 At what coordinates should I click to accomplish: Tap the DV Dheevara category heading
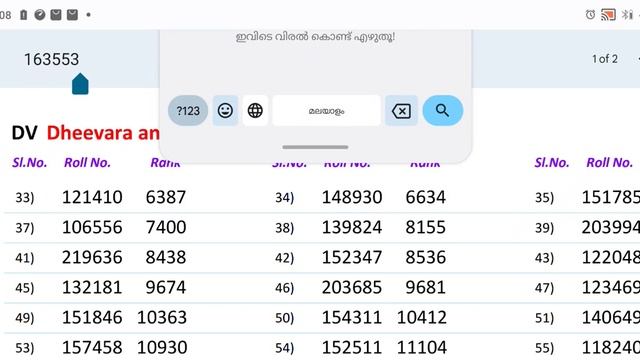(85, 133)
